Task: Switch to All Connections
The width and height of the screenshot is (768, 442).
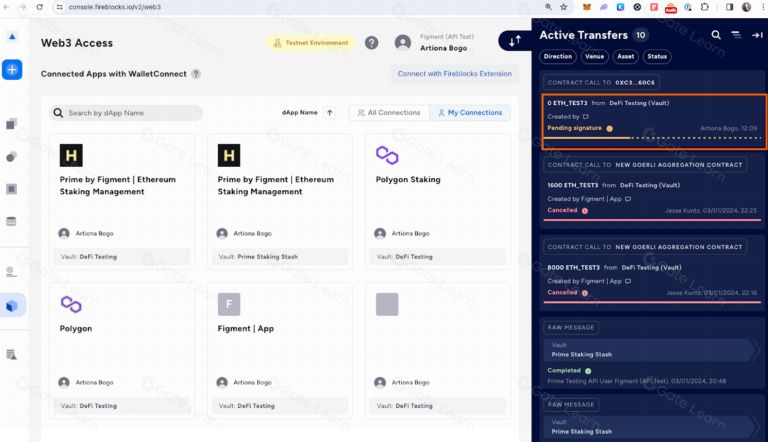Action: pos(389,113)
